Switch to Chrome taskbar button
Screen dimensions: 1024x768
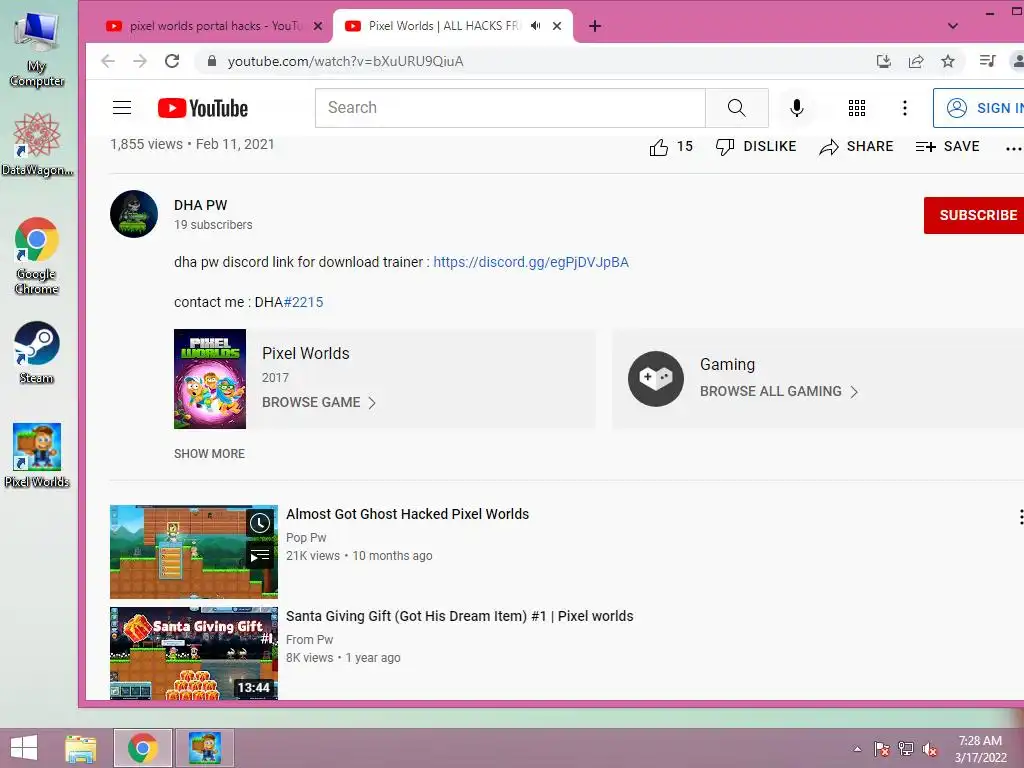143,748
